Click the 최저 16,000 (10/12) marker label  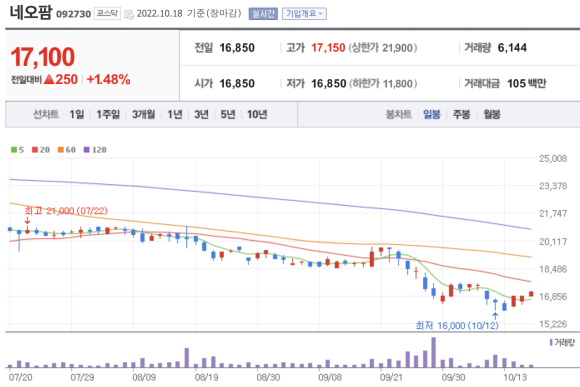click(457, 326)
